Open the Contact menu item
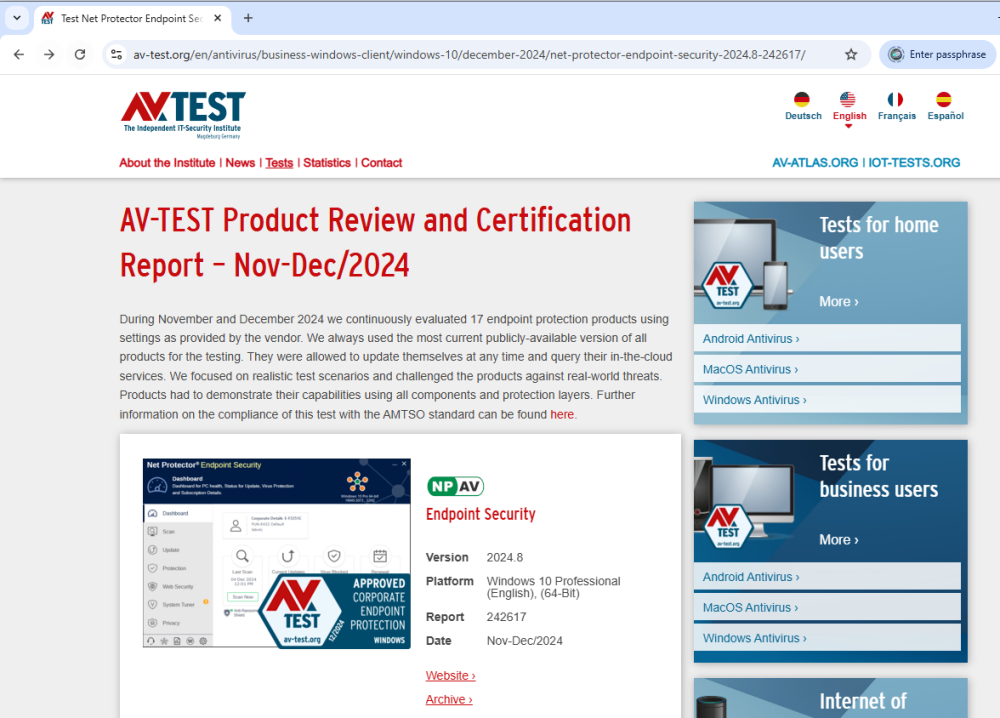 [381, 163]
